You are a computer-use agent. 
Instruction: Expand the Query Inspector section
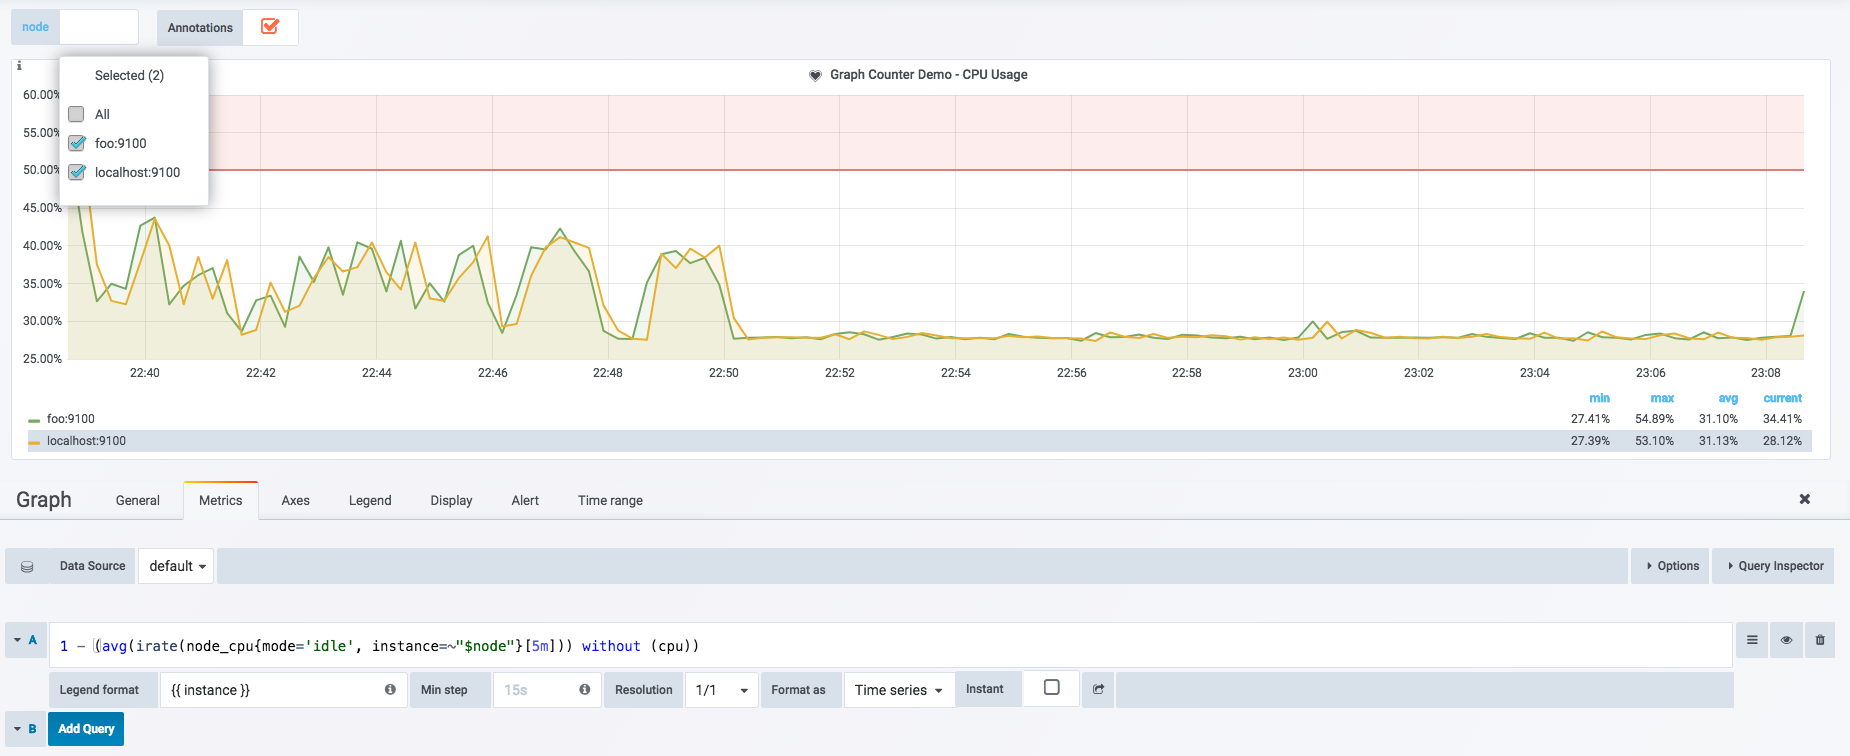click(1774, 566)
